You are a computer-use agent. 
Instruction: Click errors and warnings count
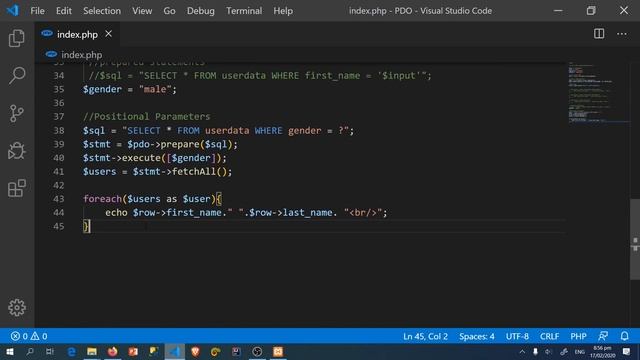29,336
